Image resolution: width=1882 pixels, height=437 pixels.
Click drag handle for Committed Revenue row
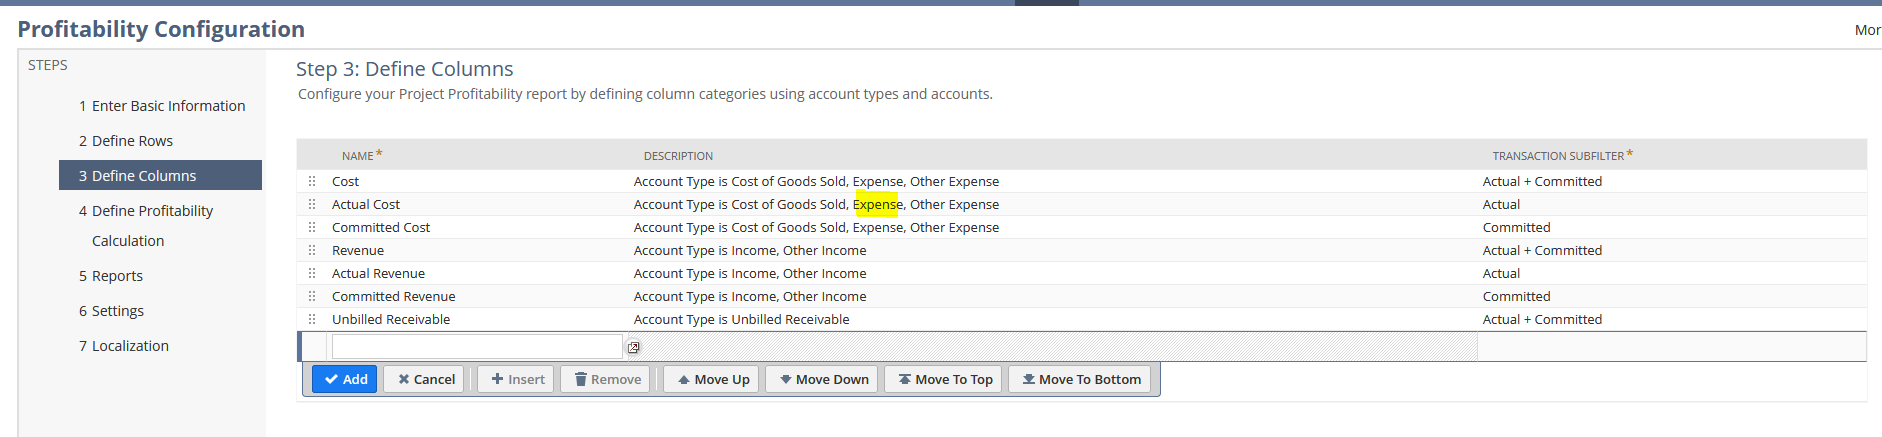pos(312,296)
